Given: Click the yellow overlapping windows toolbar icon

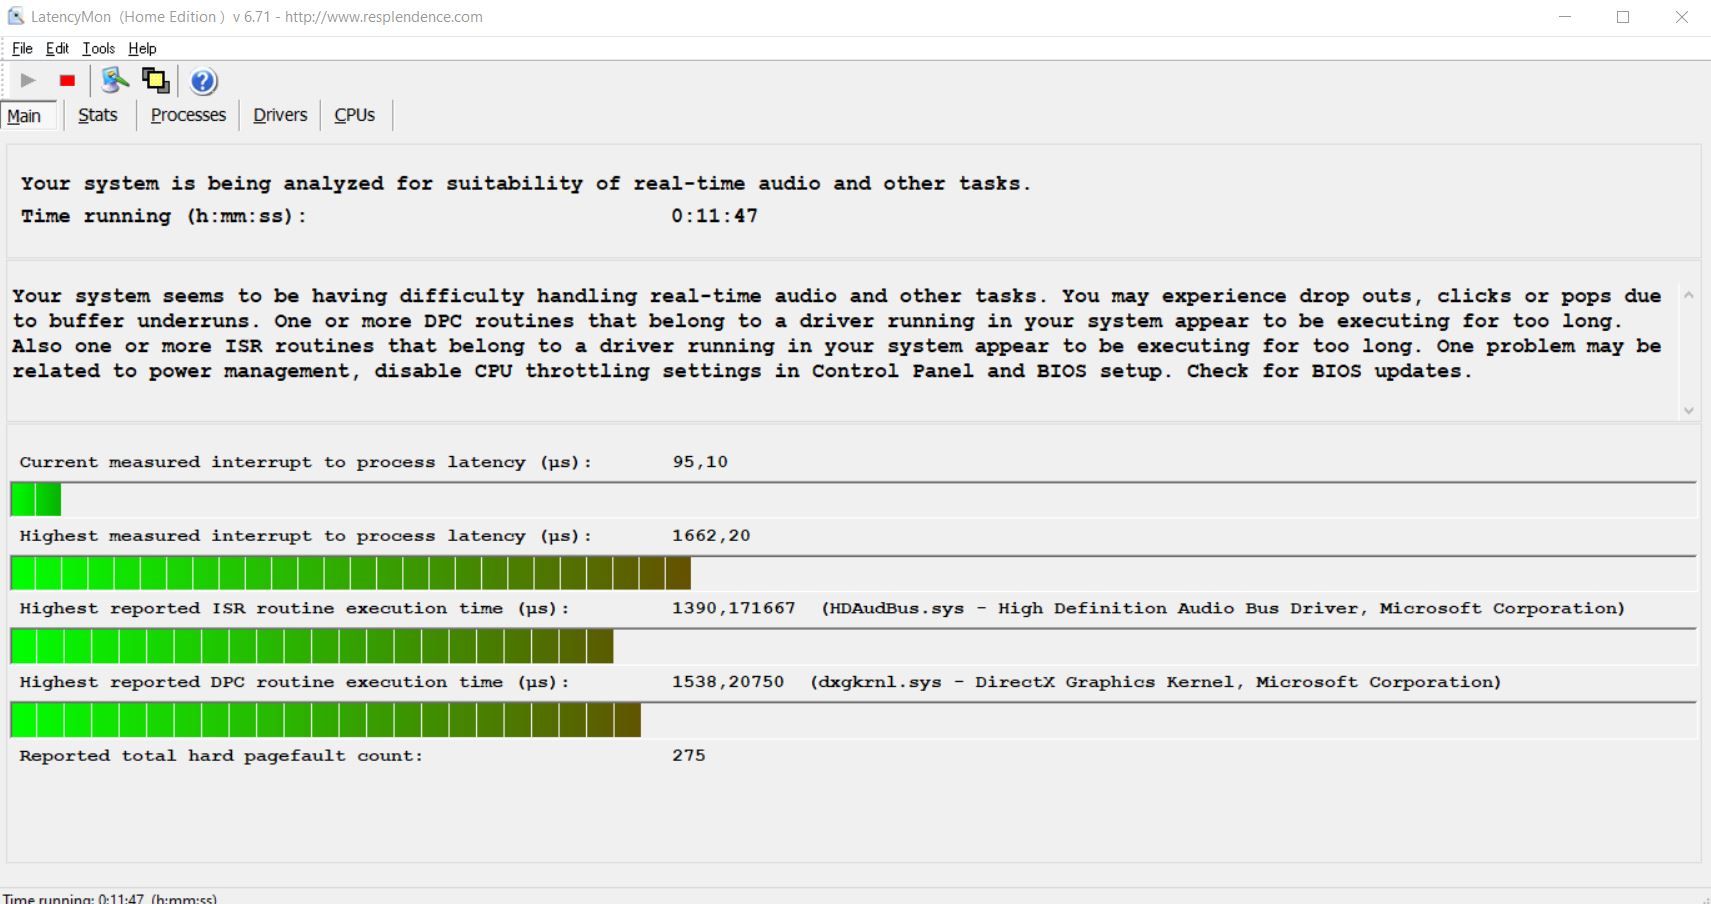Looking at the screenshot, I should pos(155,80).
